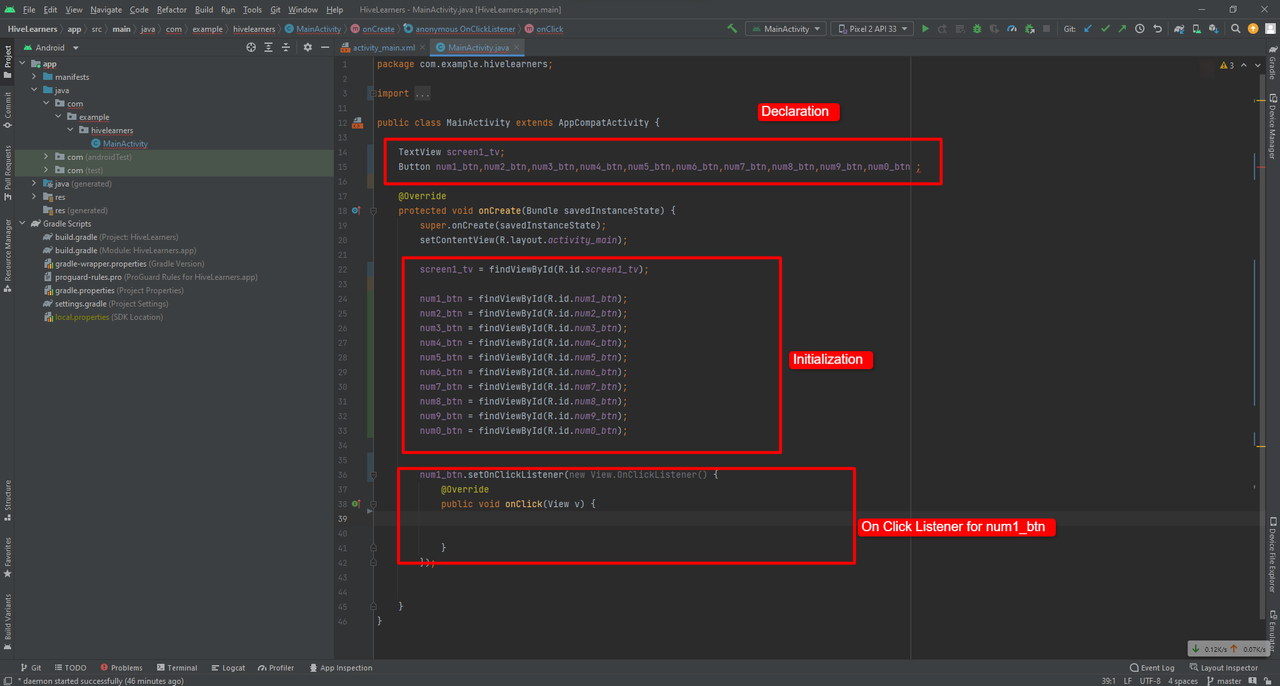Open the Layout Inspector button
This screenshot has height=686, width=1280.
tap(1223, 668)
